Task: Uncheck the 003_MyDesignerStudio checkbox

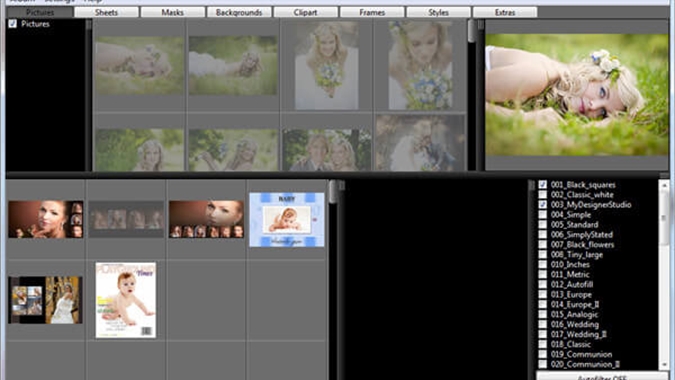Action: click(542, 204)
